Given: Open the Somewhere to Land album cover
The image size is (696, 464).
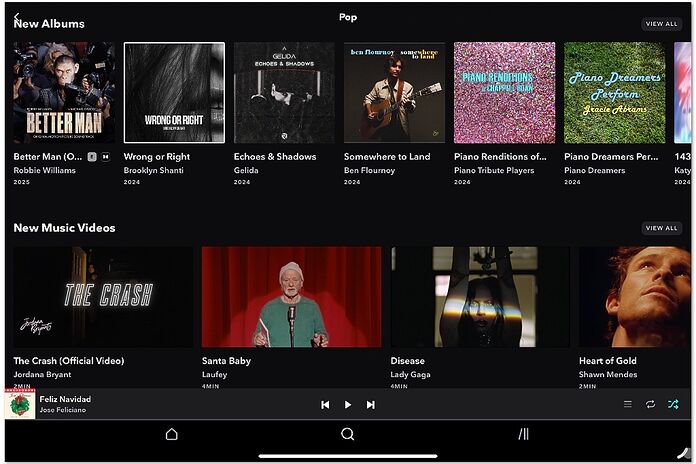Looking at the screenshot, I should 394,92.
